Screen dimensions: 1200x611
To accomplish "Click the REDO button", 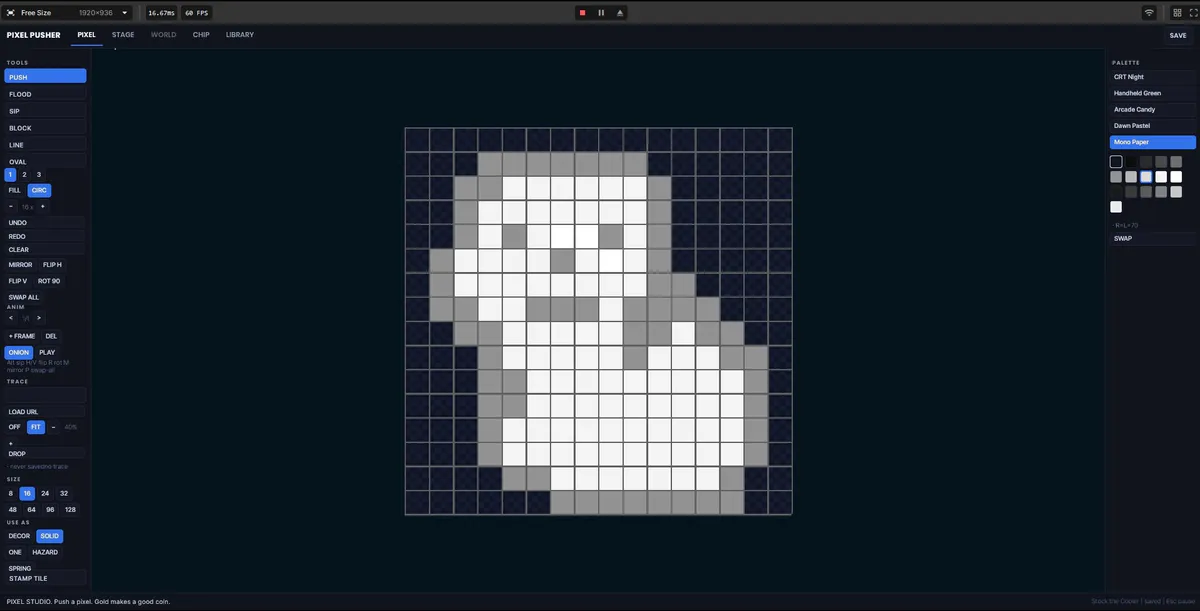I will click(45, 236).
